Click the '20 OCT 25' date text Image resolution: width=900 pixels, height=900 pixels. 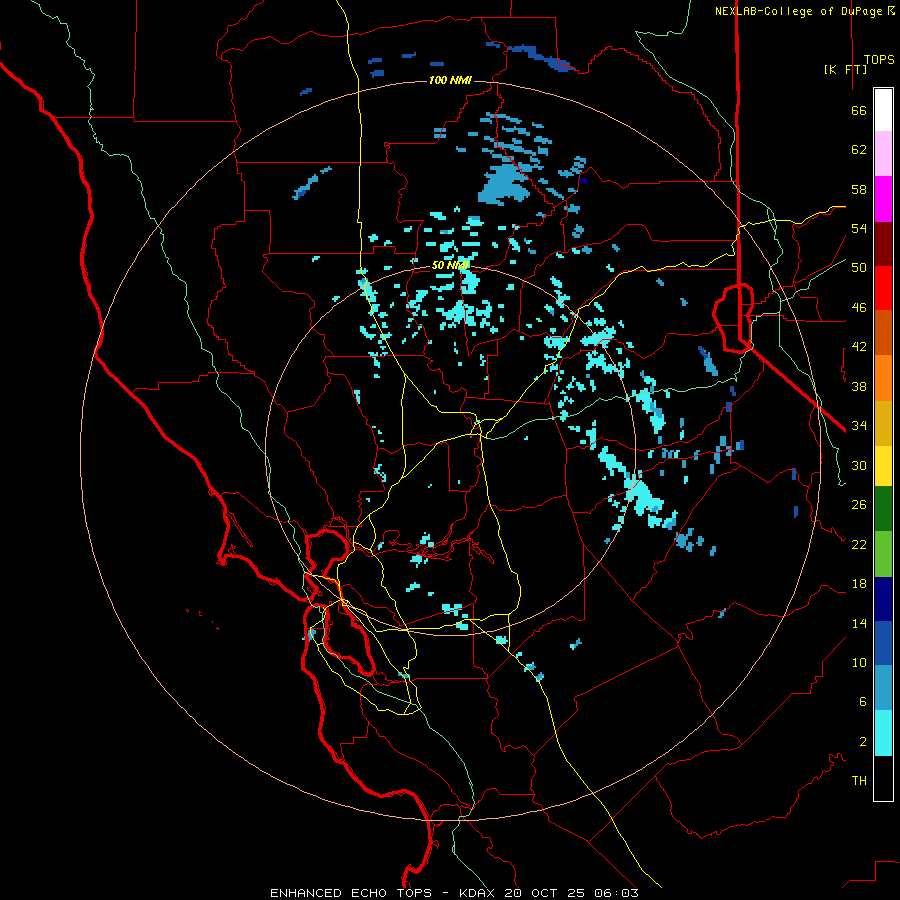tap(546, 893)
